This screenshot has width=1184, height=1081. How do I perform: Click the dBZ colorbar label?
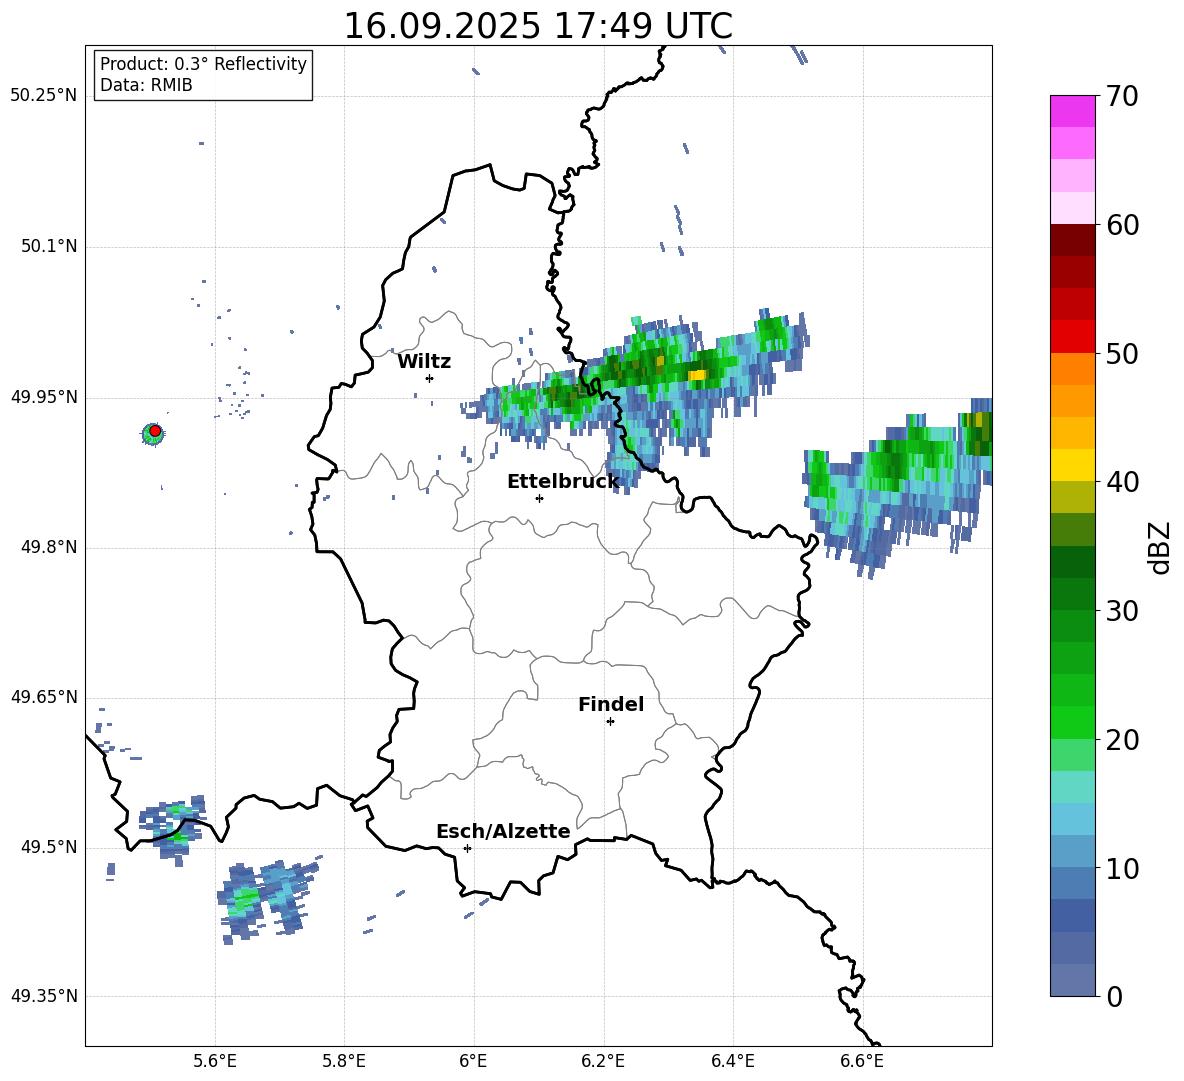[1159, 547]
